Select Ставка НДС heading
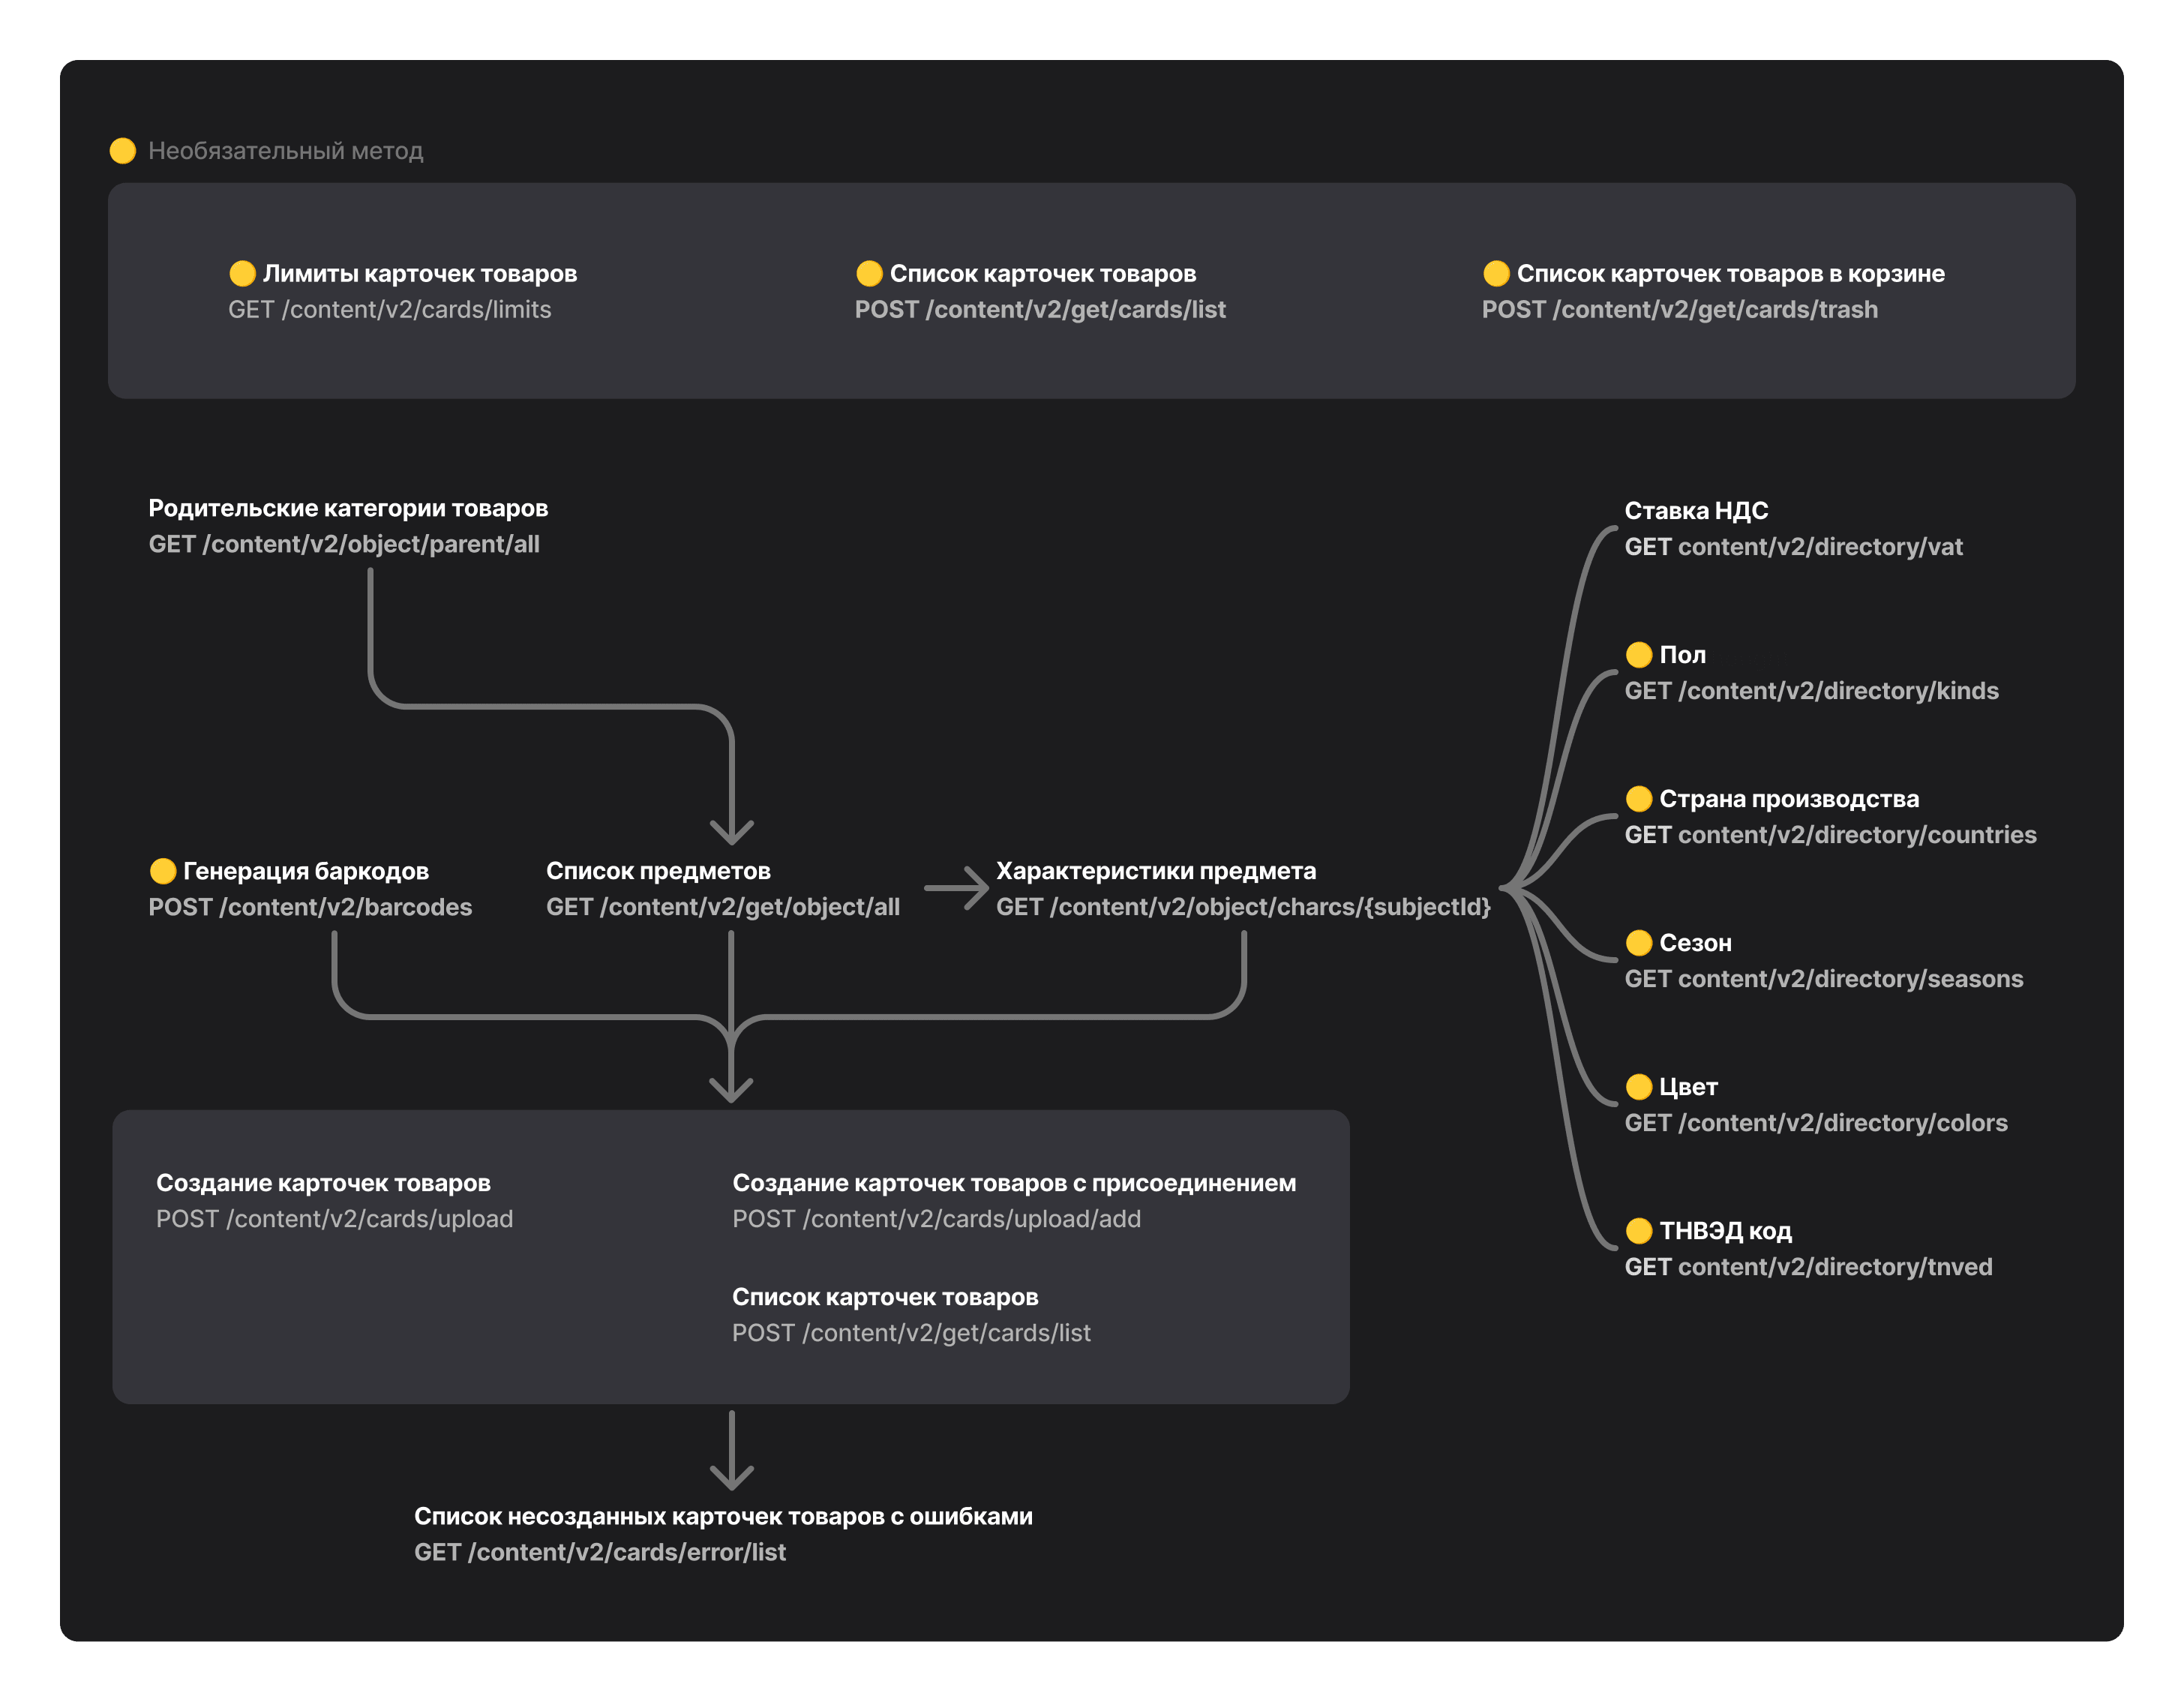 coord(1696,511)
